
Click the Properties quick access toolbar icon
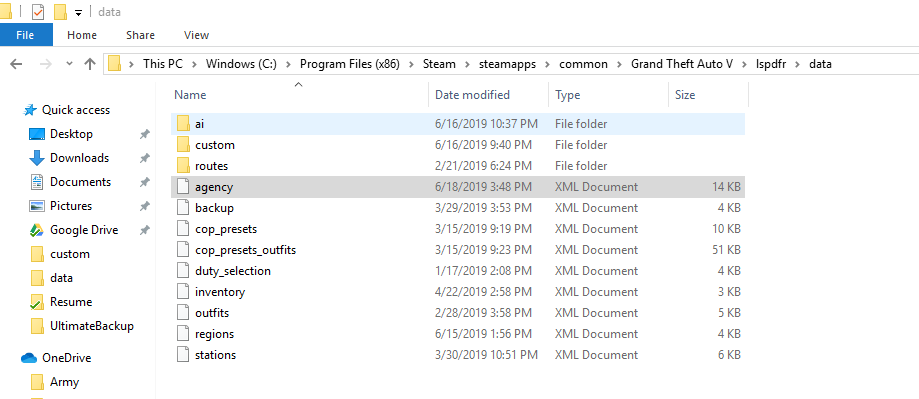click(38, 11)
